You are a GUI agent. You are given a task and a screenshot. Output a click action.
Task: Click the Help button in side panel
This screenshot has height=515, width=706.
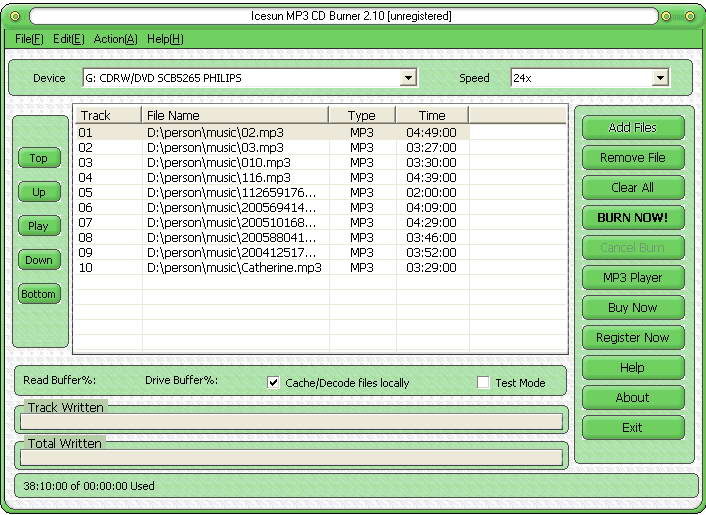[x=633, y=368]
